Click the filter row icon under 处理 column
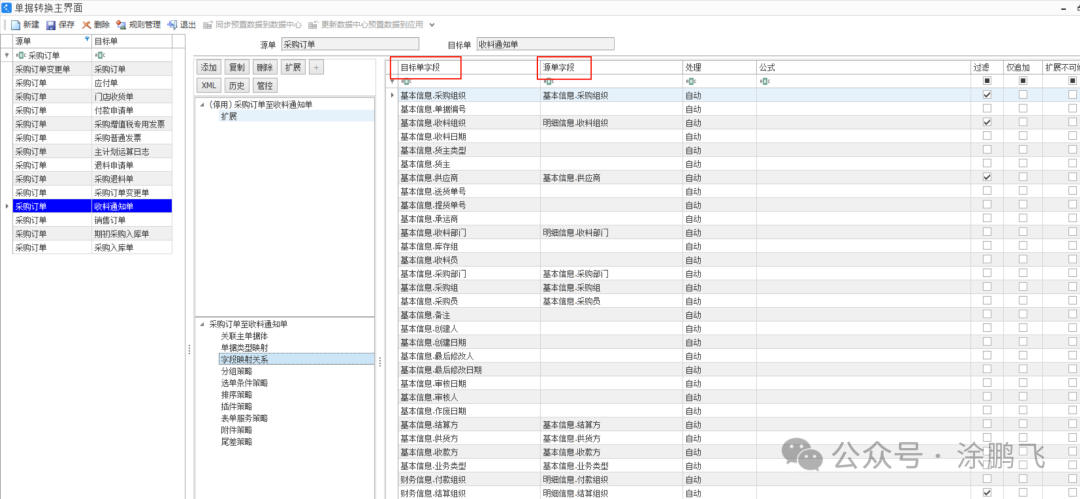 689,81
